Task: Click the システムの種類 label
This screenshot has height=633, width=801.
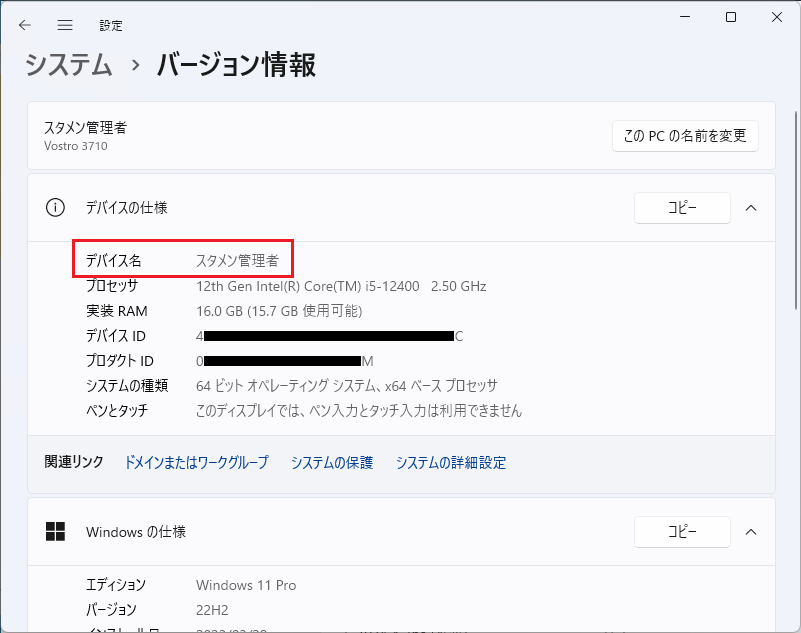Action: (127, 386)
